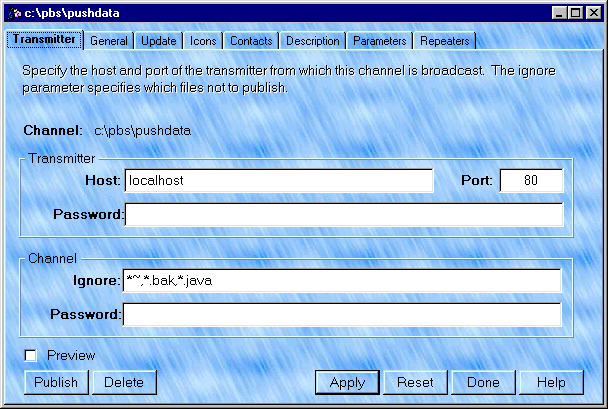608x409 pixels.
Task: Maximize the pushdata window
Action: point(574,13)
